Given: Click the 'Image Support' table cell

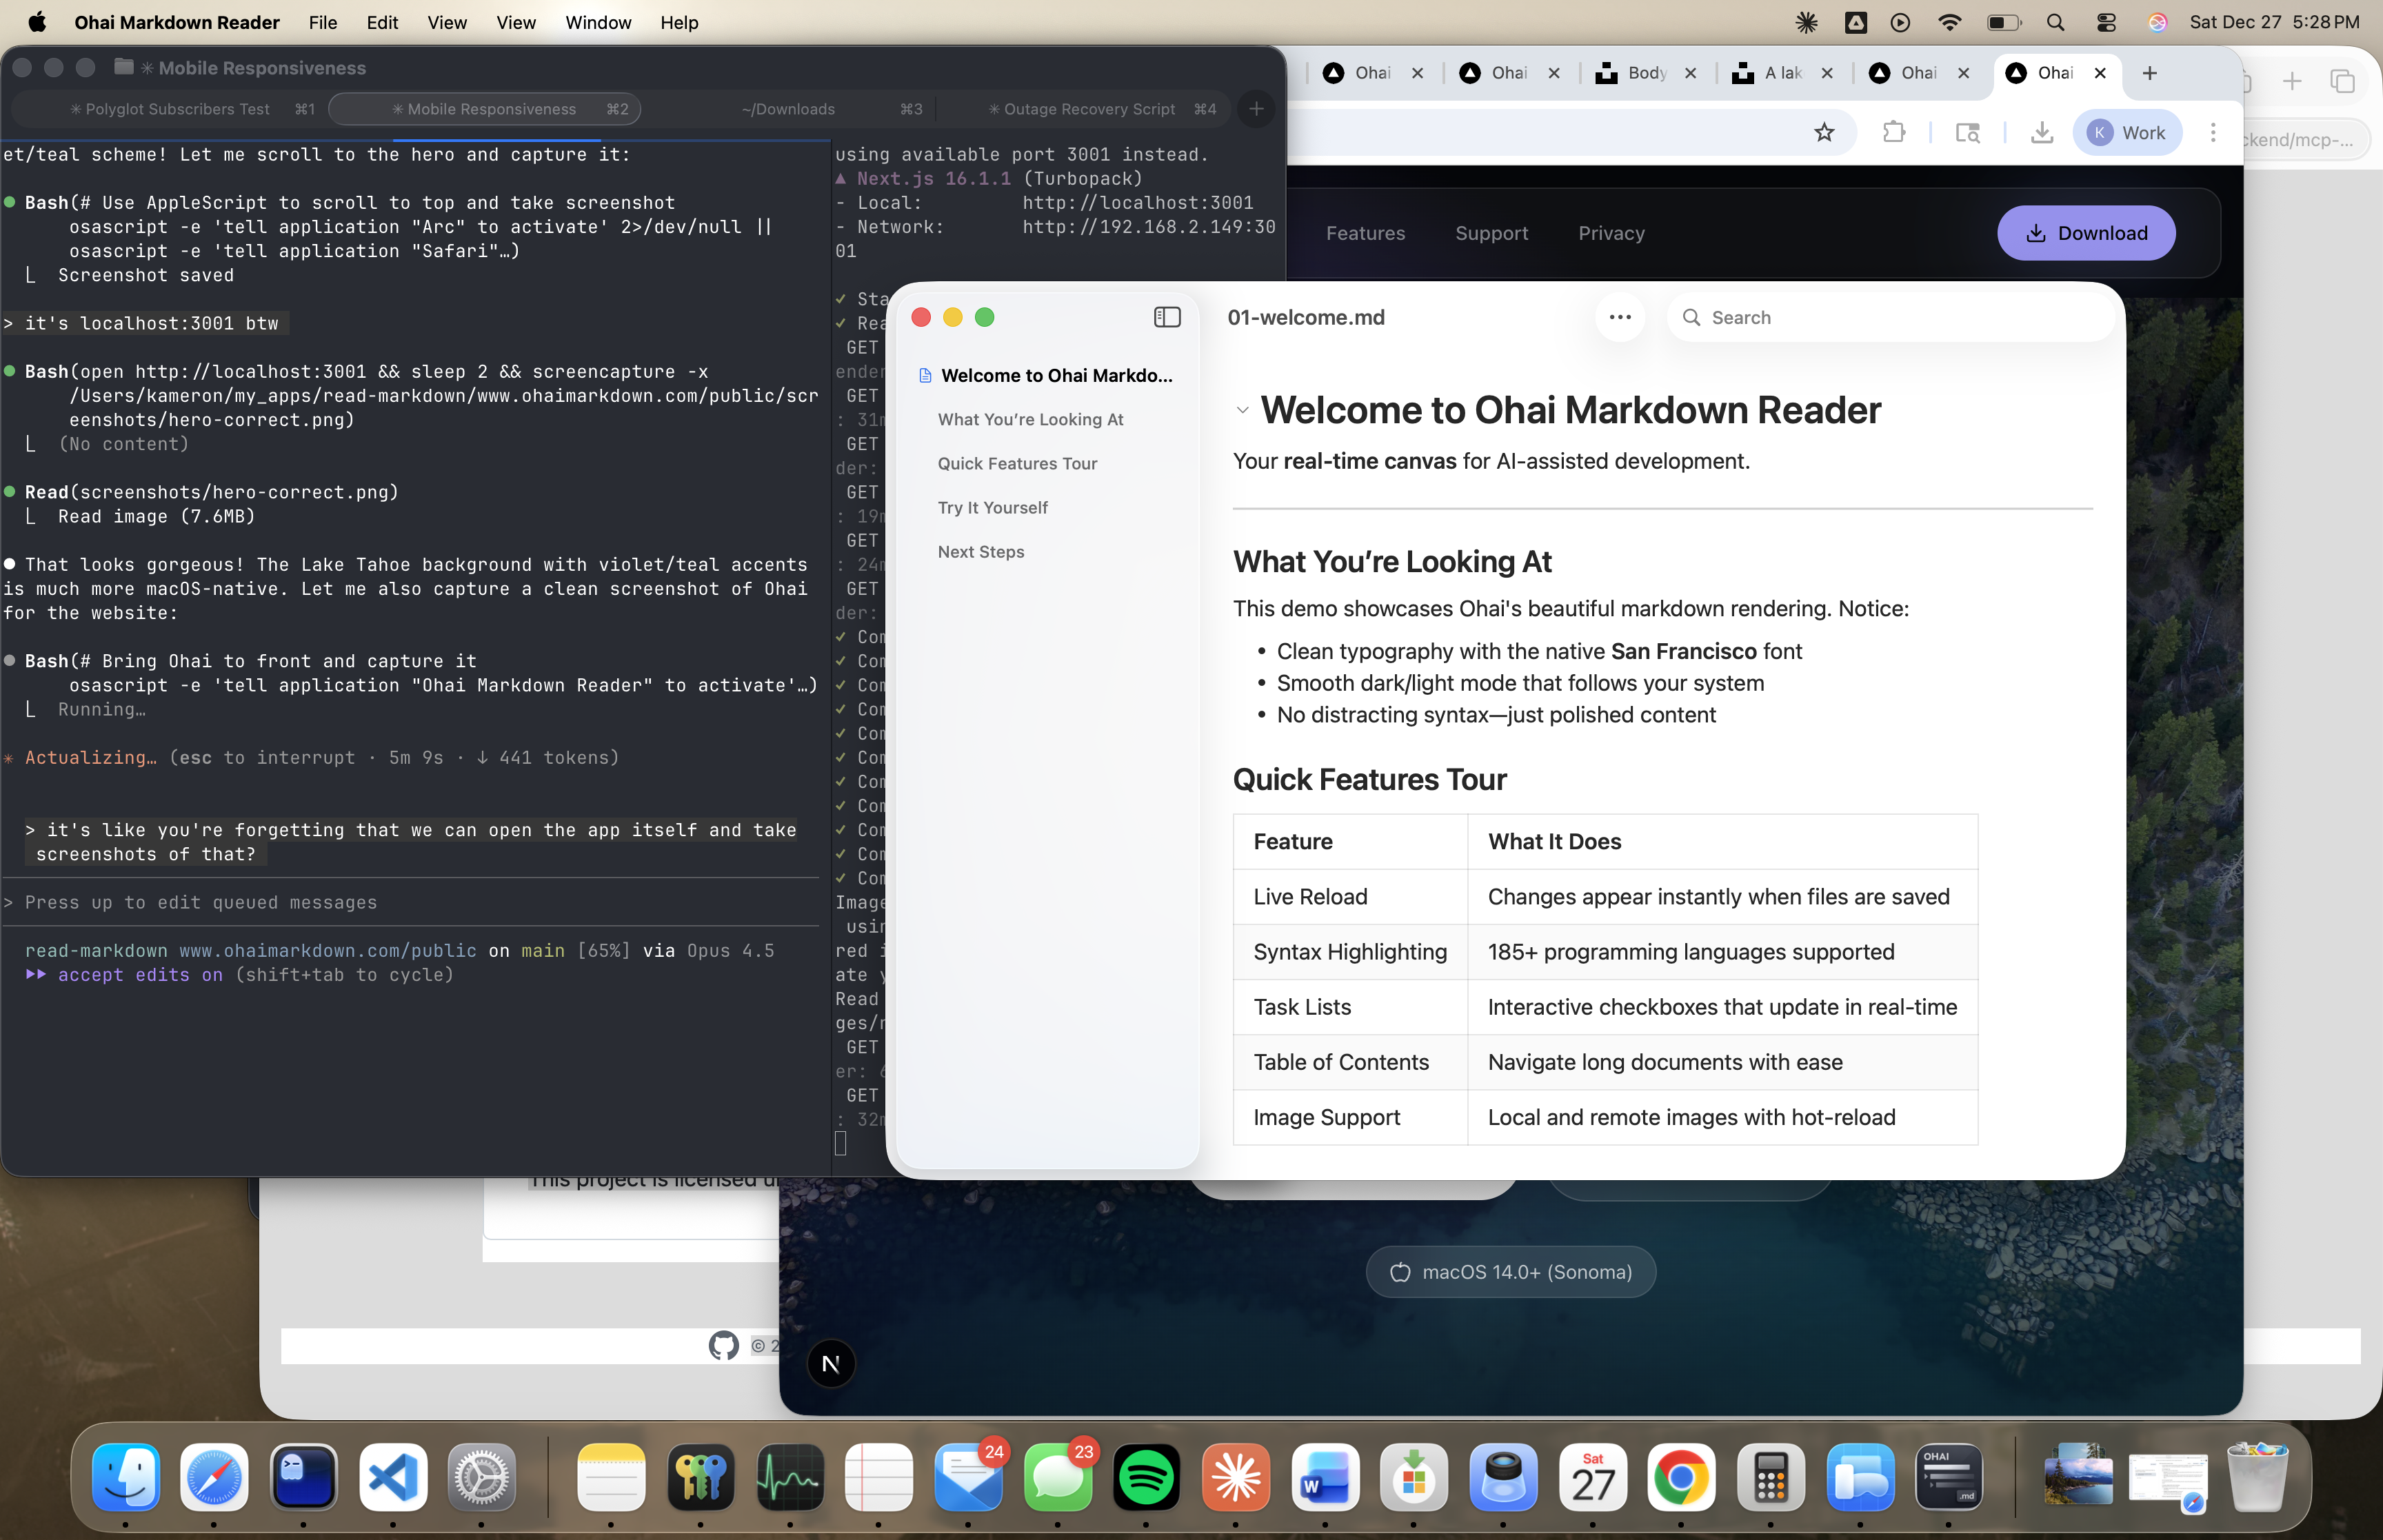Looking at the screenshot, I should pos(1350,1117).
